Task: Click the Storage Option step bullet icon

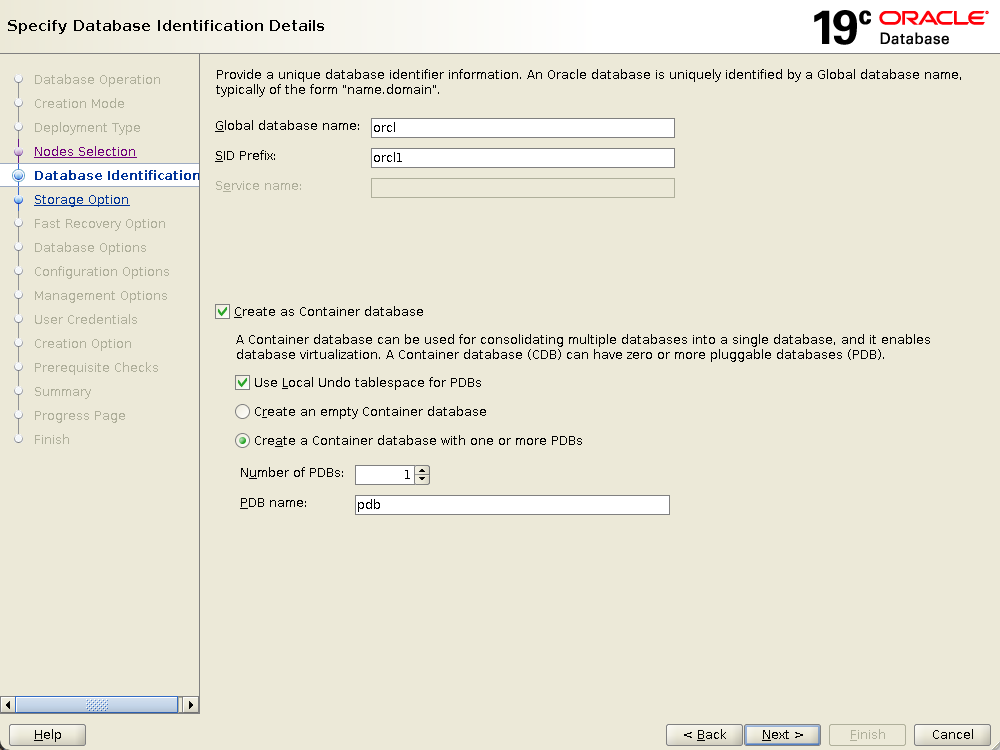Action: (18, 200)
